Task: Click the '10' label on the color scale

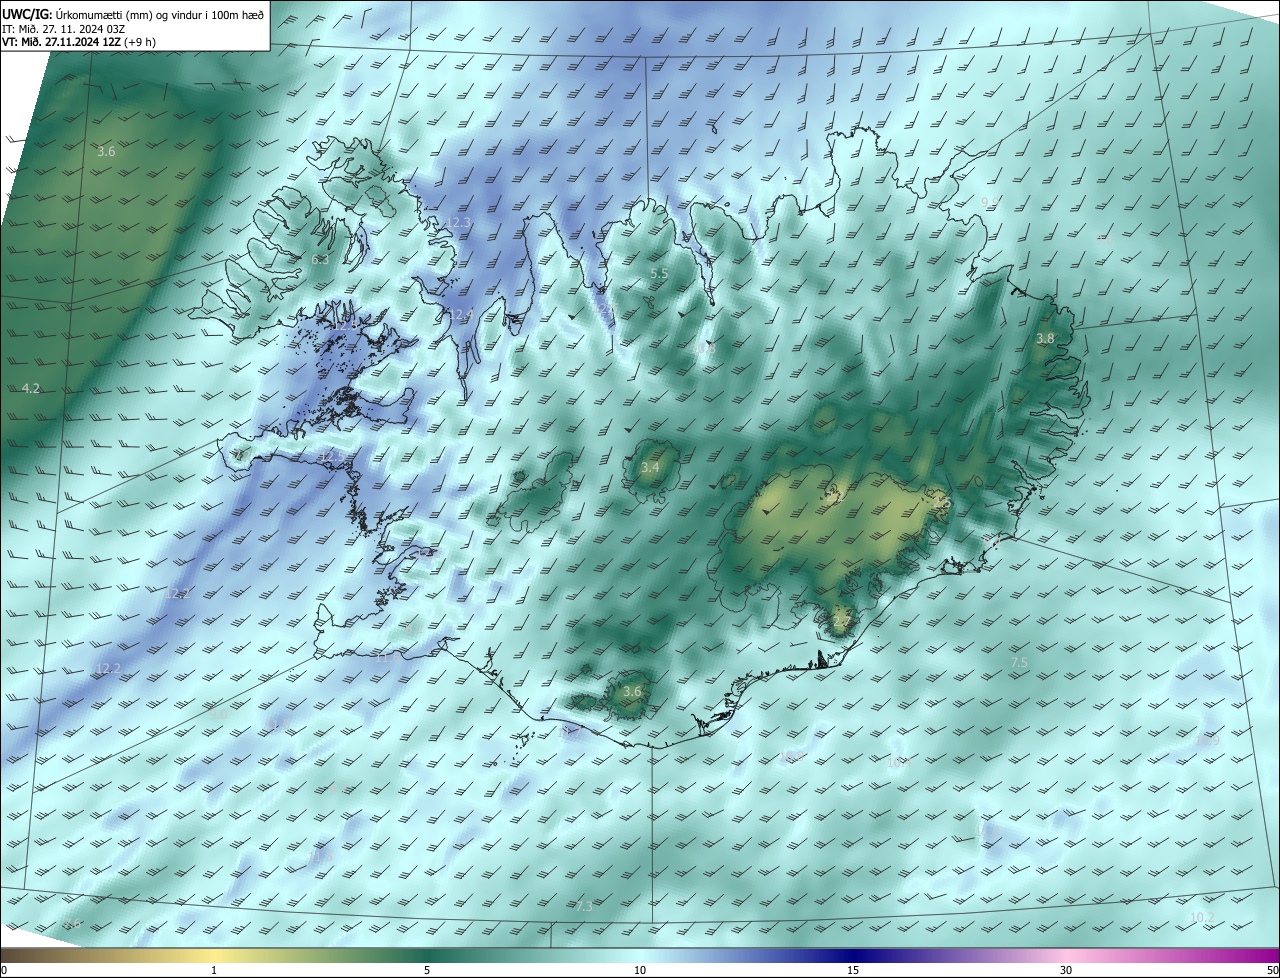Action: click(640, 970)
